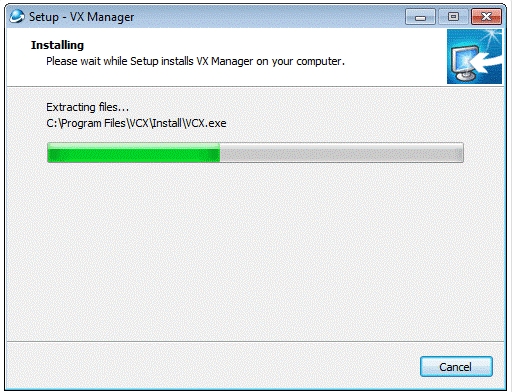Maximize the Setup window
The image size is (512, 392).
pyautogui.click(x=453, y=17)
